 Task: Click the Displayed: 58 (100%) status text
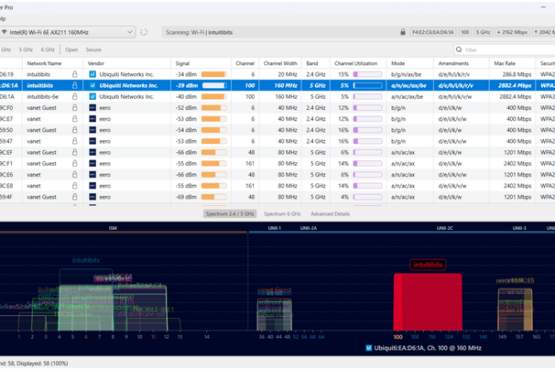point(42,364)
